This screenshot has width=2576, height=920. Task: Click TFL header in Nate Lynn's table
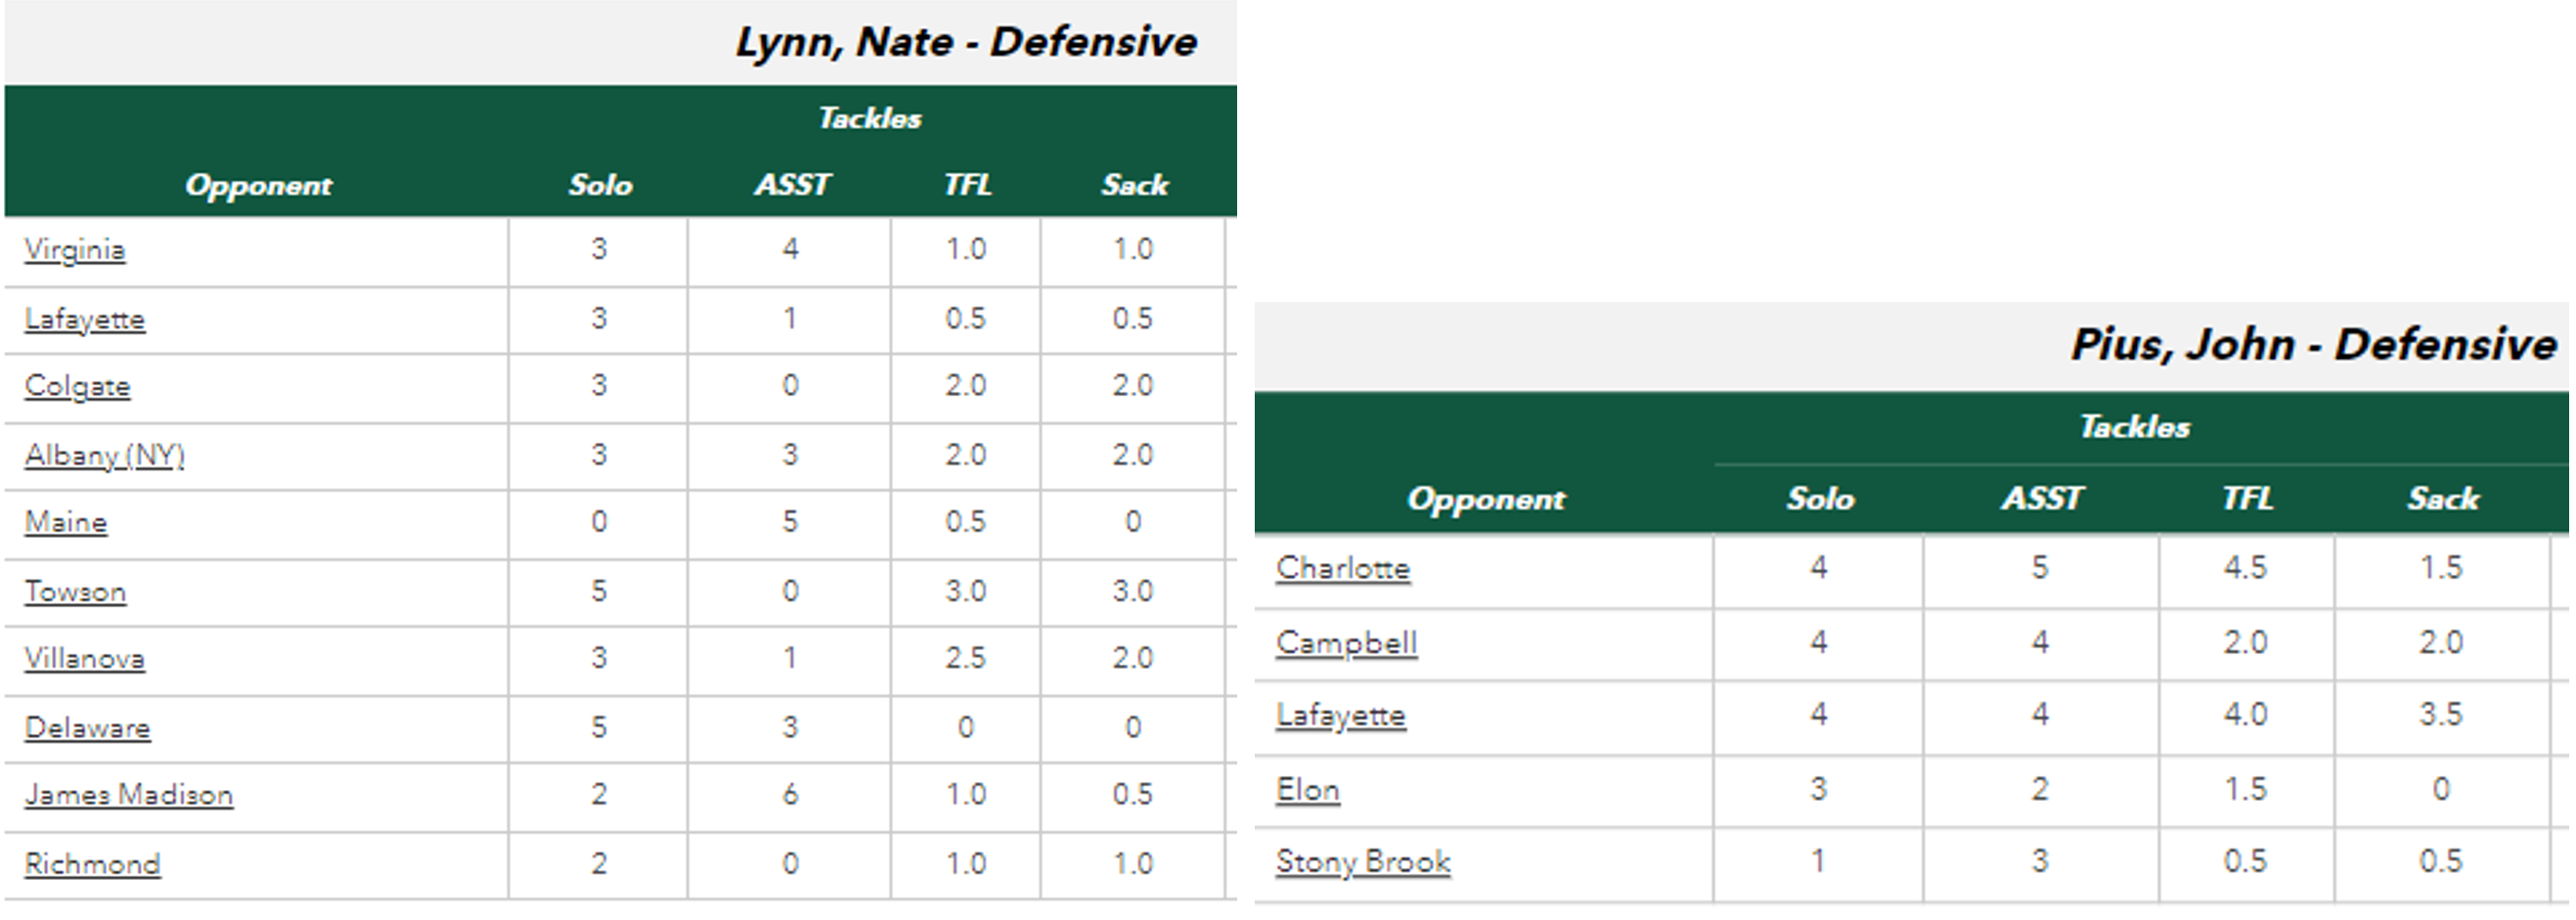(x=967, y=185)
